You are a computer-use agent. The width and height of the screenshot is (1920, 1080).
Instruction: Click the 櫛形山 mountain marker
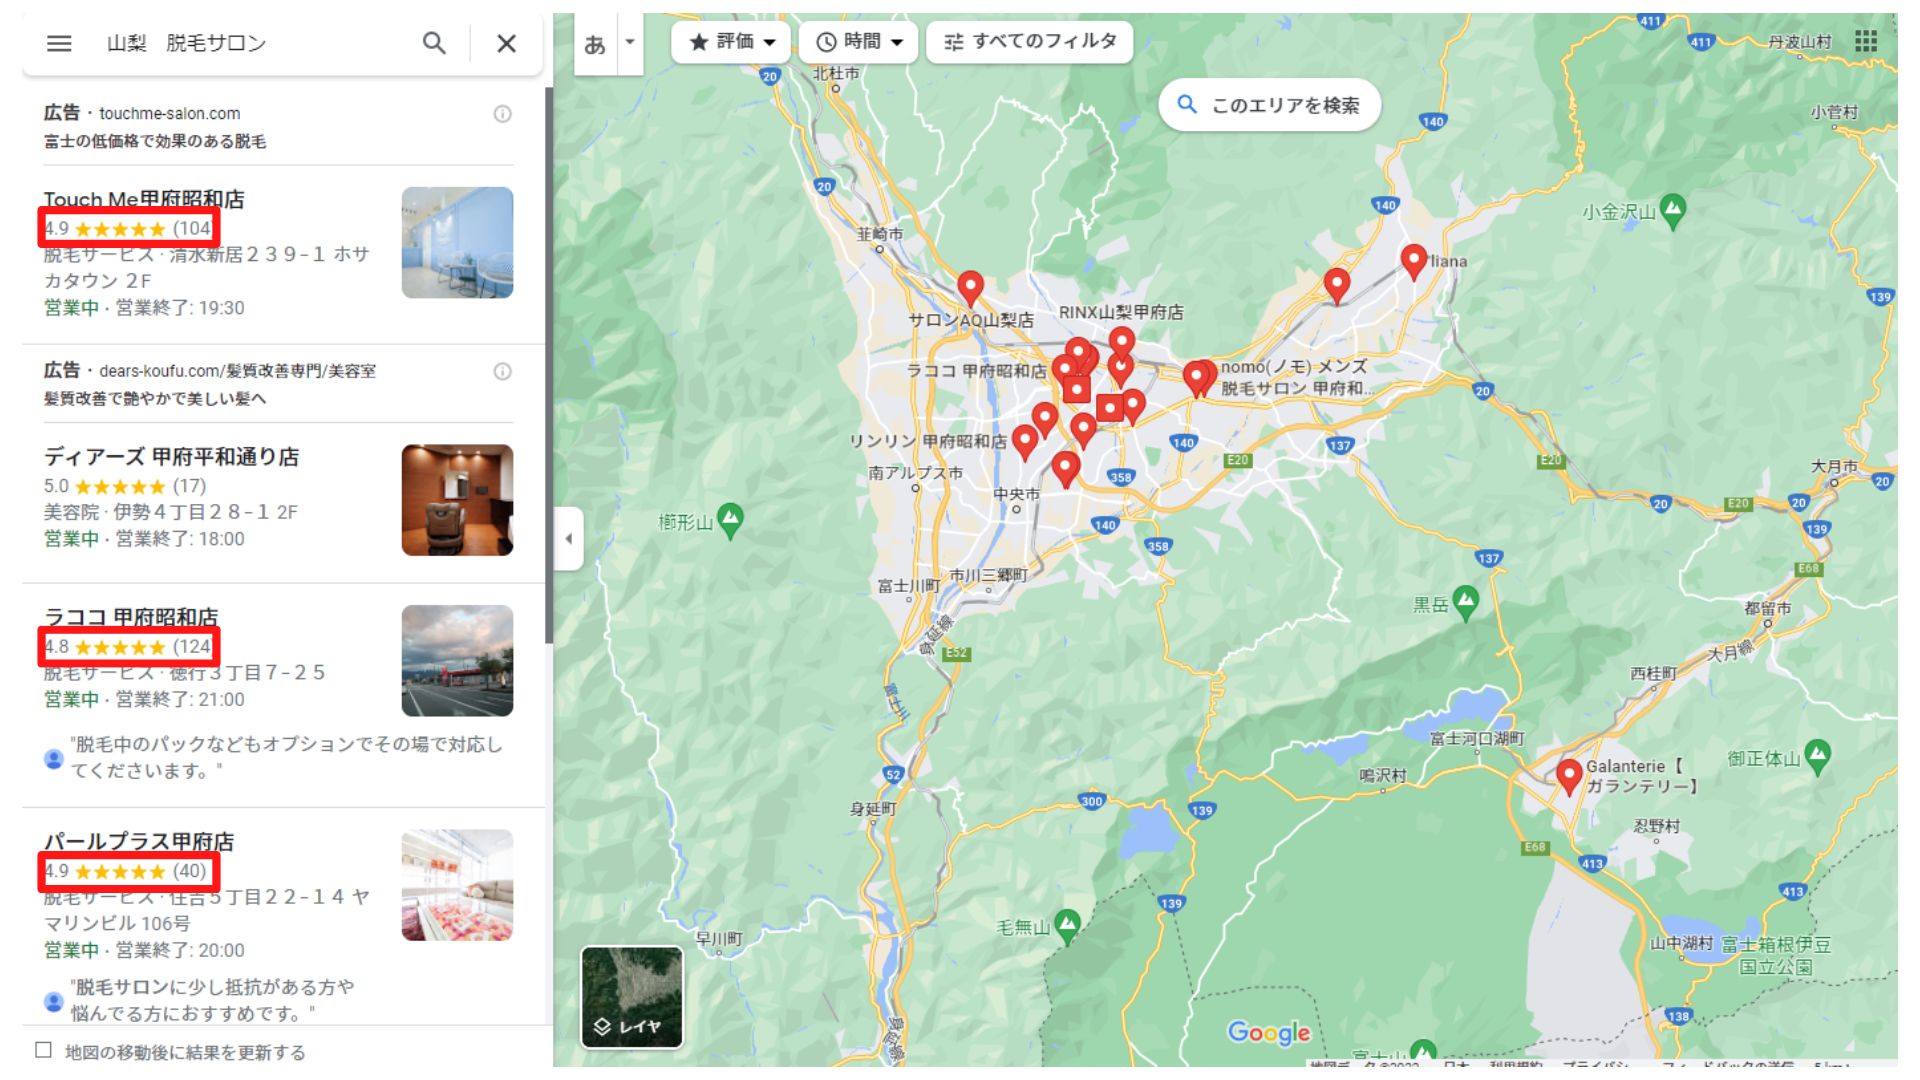(731, 520)
